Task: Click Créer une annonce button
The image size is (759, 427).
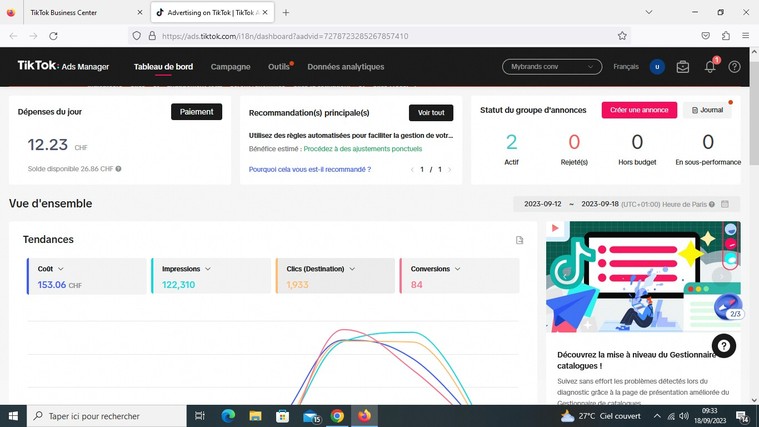Action: point(638,111)
